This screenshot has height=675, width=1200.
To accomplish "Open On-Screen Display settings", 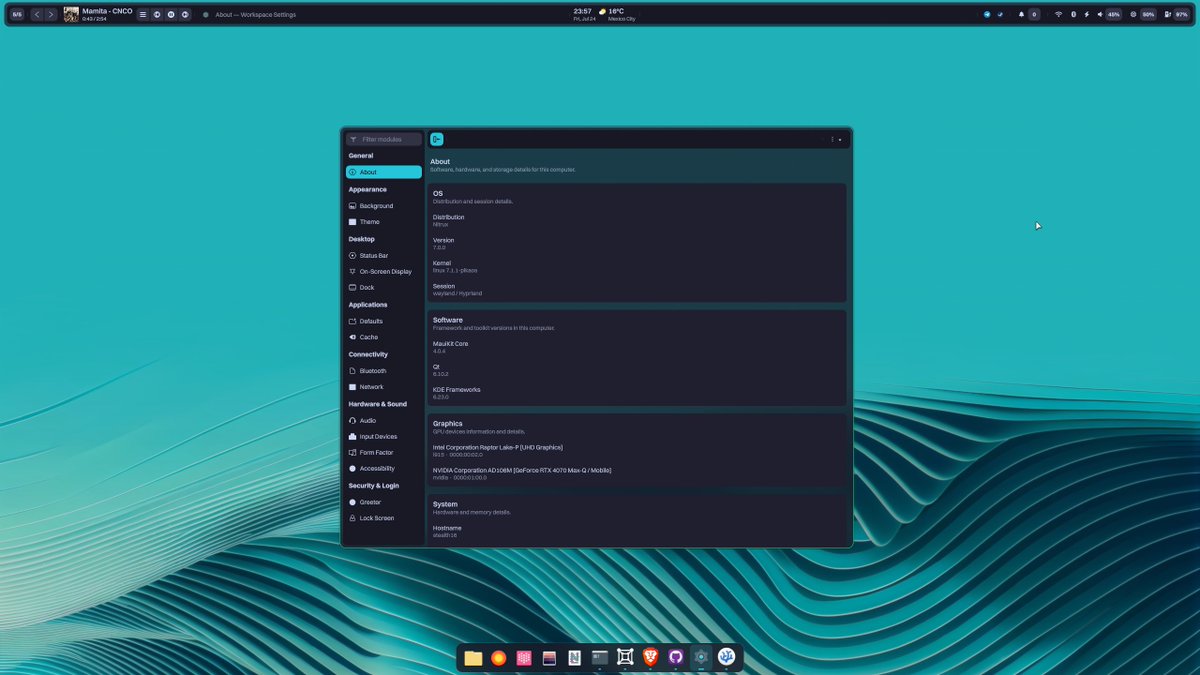I will coord(383,272).
